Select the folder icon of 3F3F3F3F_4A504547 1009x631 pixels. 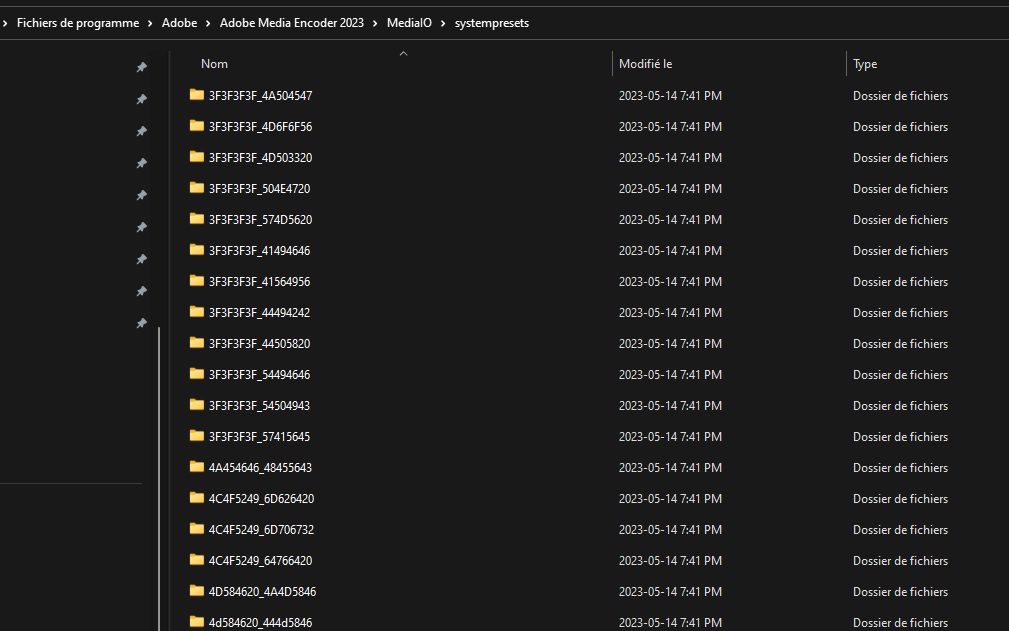(x=197, y=95)
